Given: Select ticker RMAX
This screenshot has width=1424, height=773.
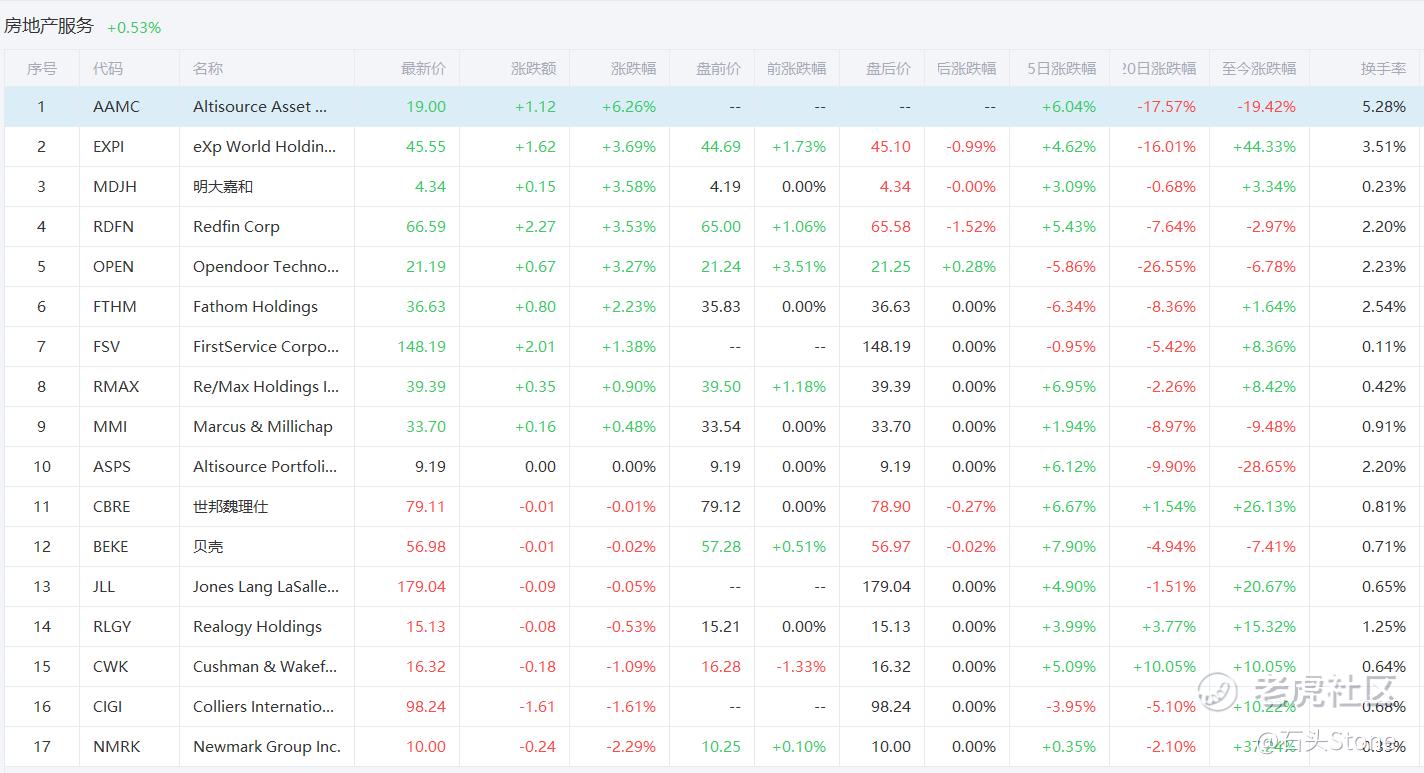Looking at the screenshot, I should tap(116, 387).
